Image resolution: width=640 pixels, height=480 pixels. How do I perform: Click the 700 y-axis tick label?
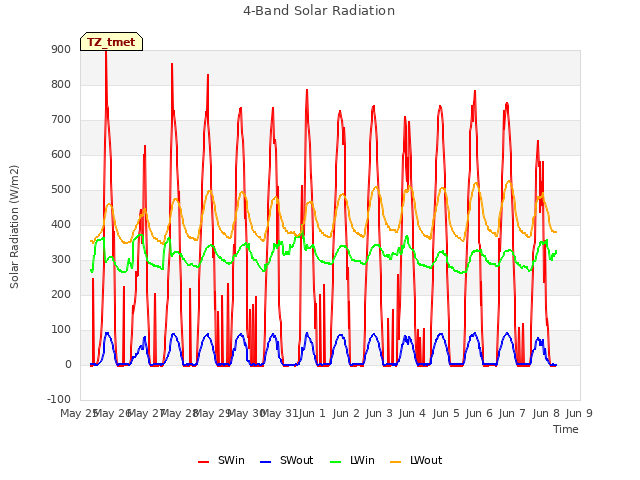coord(61,120)
